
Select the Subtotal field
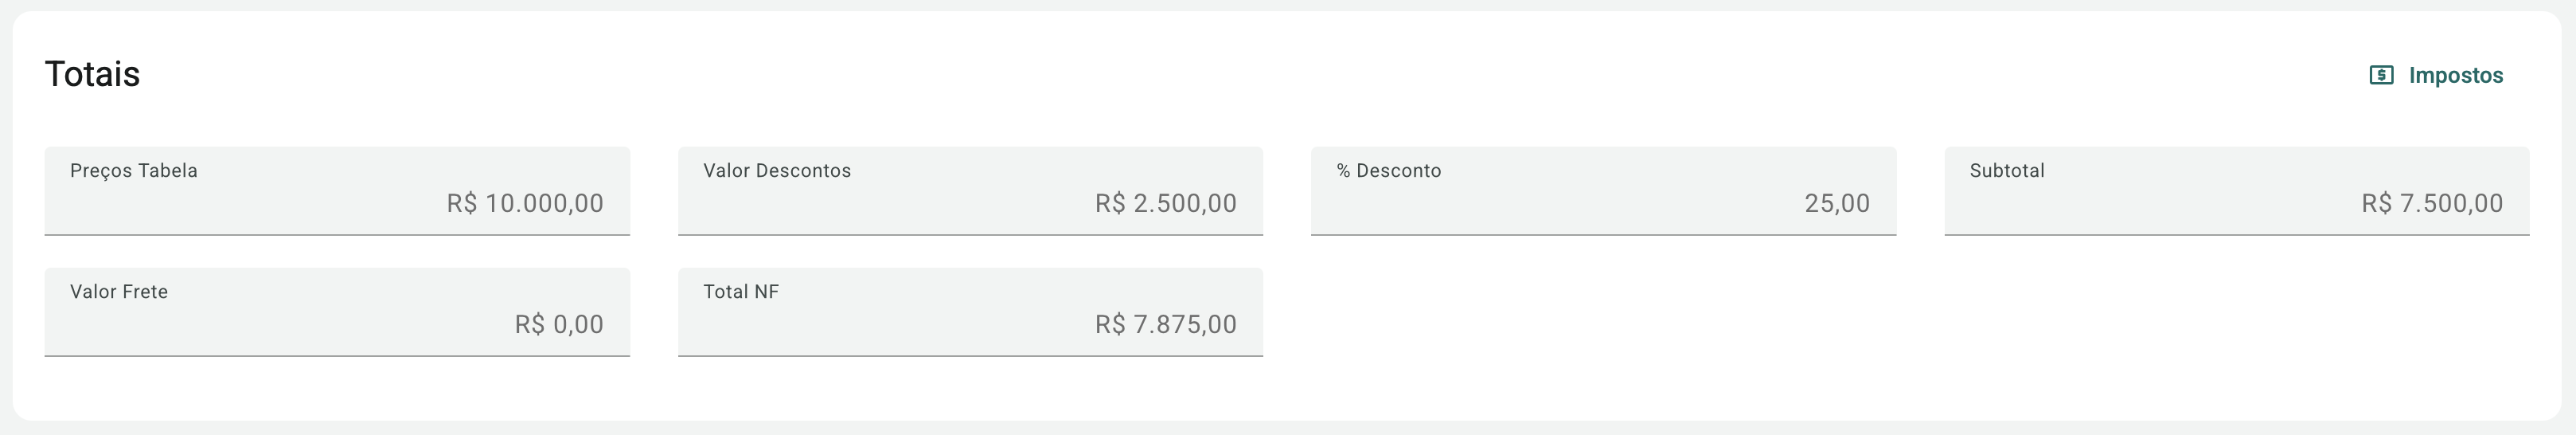2236,190
